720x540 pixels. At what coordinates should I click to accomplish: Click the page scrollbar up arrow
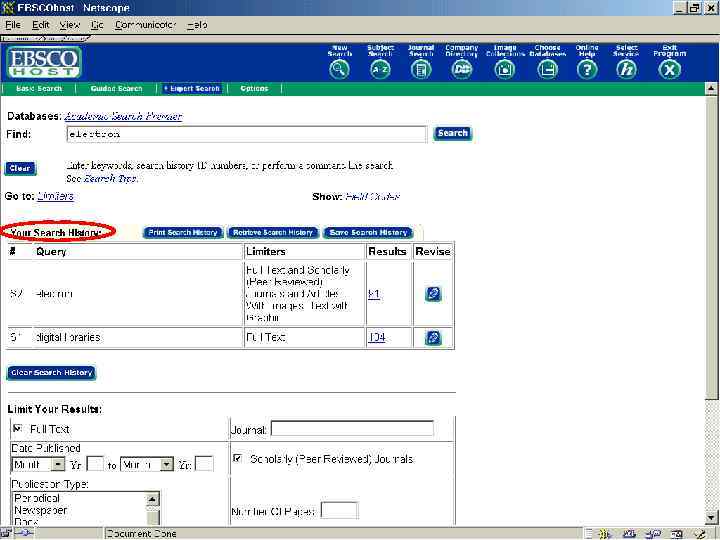(x=711, y=88)
